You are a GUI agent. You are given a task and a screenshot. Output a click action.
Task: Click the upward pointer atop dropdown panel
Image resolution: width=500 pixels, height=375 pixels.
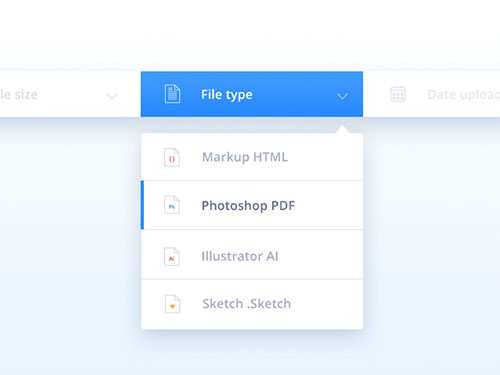(343, 129)
